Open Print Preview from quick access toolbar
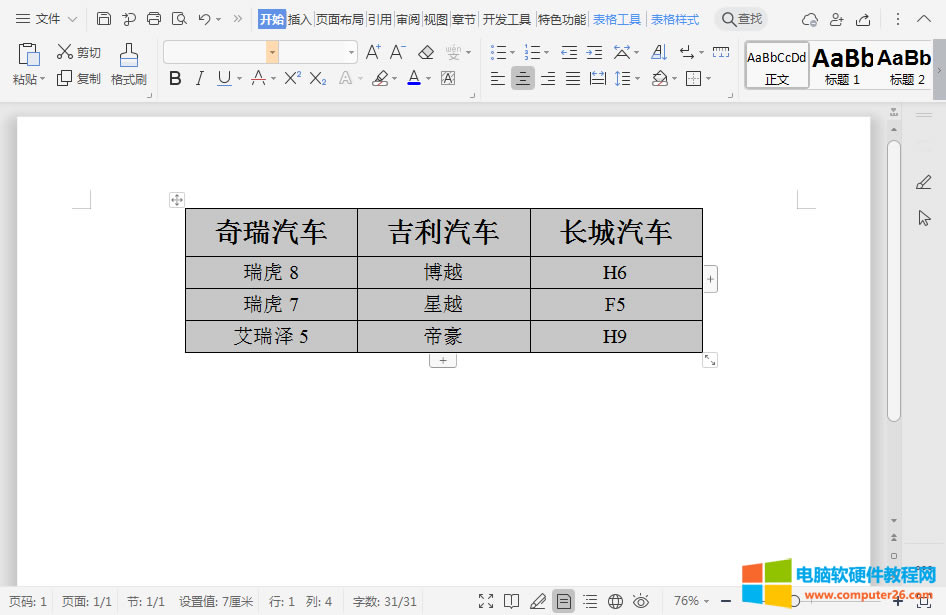This screenshot has height=615, width=946. (180, 18)
